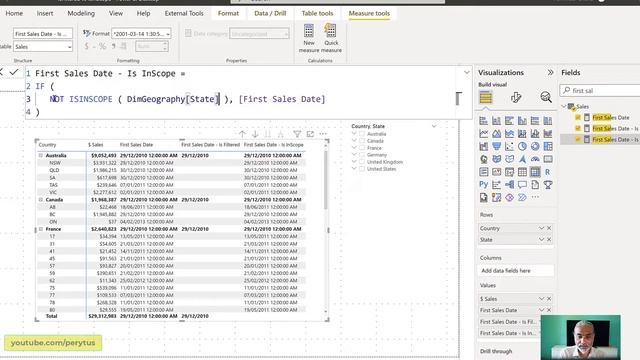Tick the Germany slicer checkbox
The image size is (640, 360).
(x=362, y=155)
